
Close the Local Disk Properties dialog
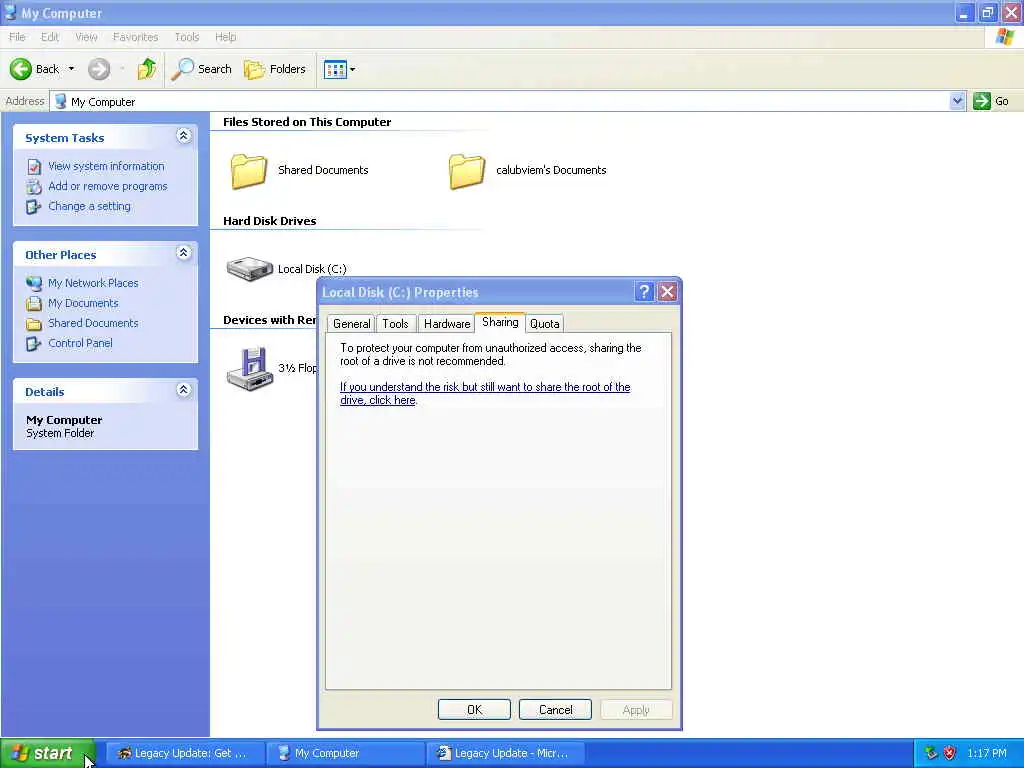pos(667,292)
